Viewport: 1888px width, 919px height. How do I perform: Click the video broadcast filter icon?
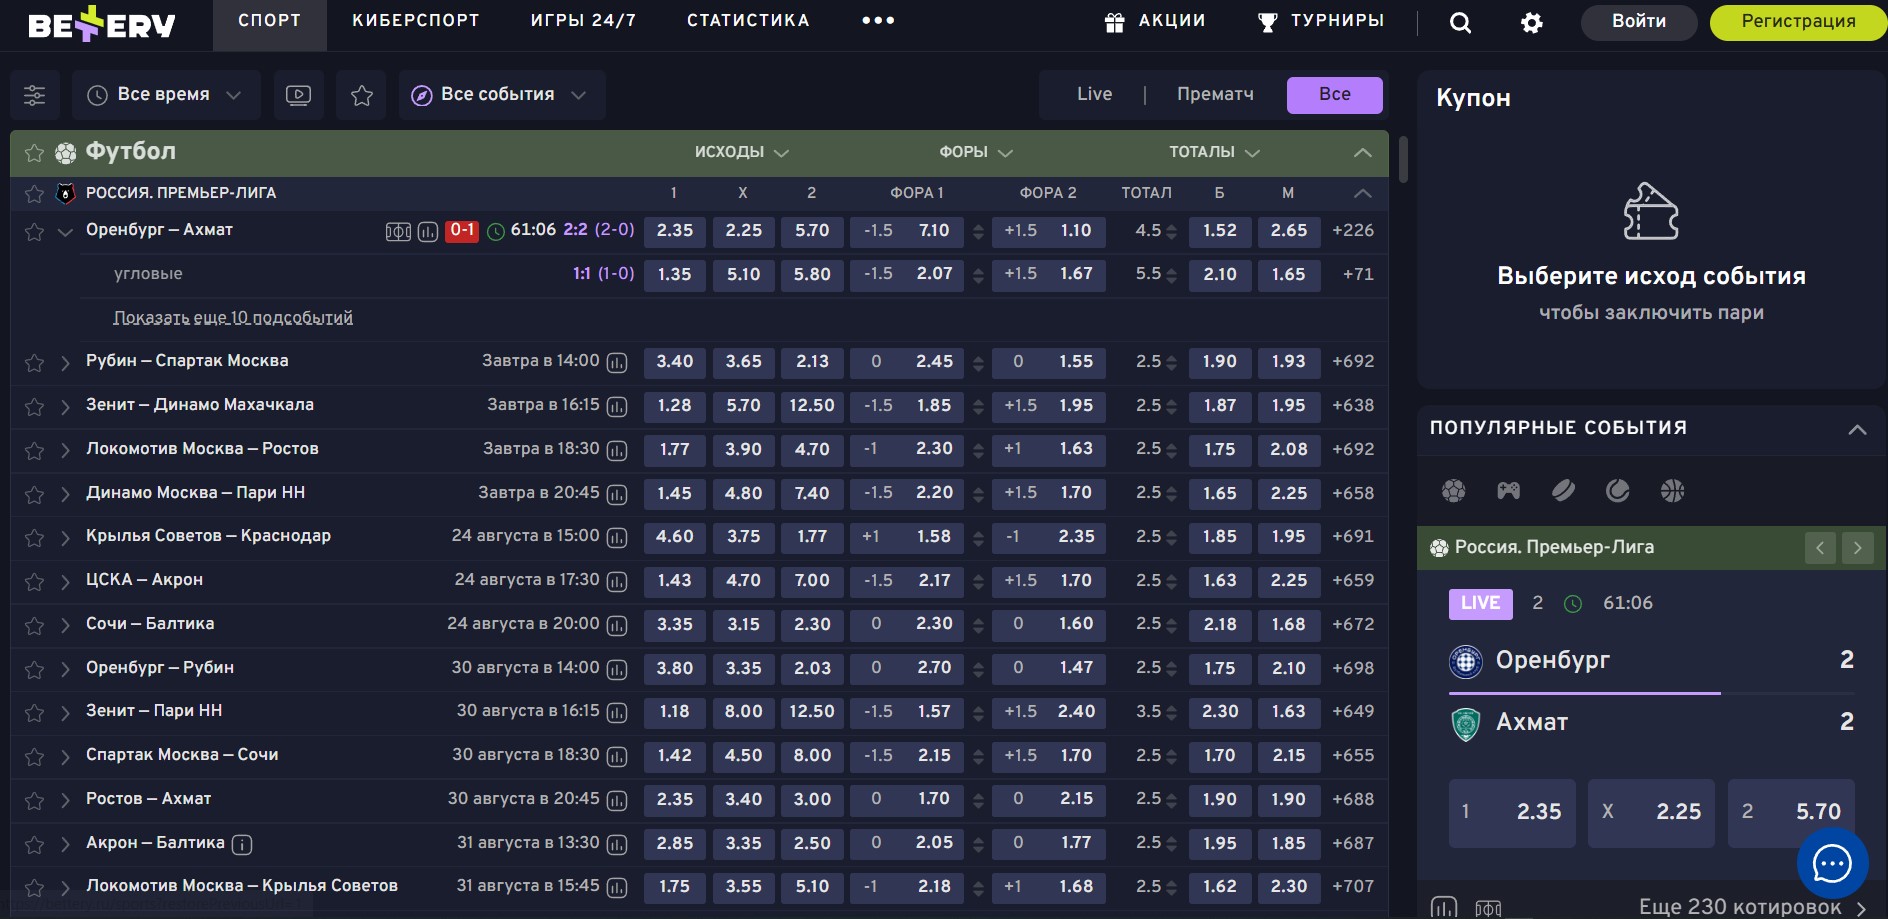click(x=298, y=95)
